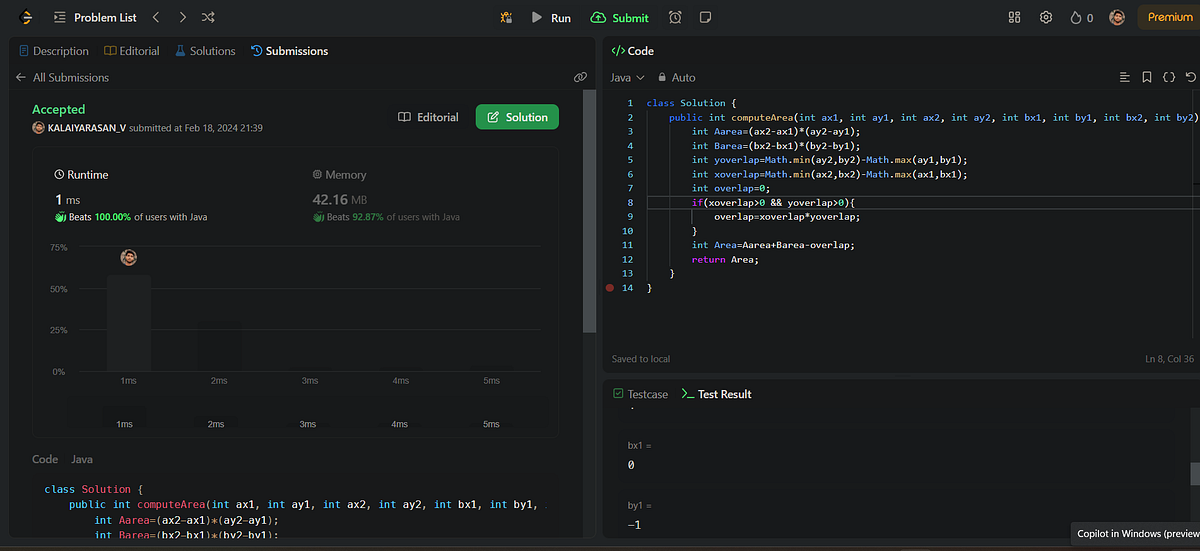The width and height of the screenshot is (1200, 551).
Task: Open the debugger icon beside Run
Action: [506, 17]
